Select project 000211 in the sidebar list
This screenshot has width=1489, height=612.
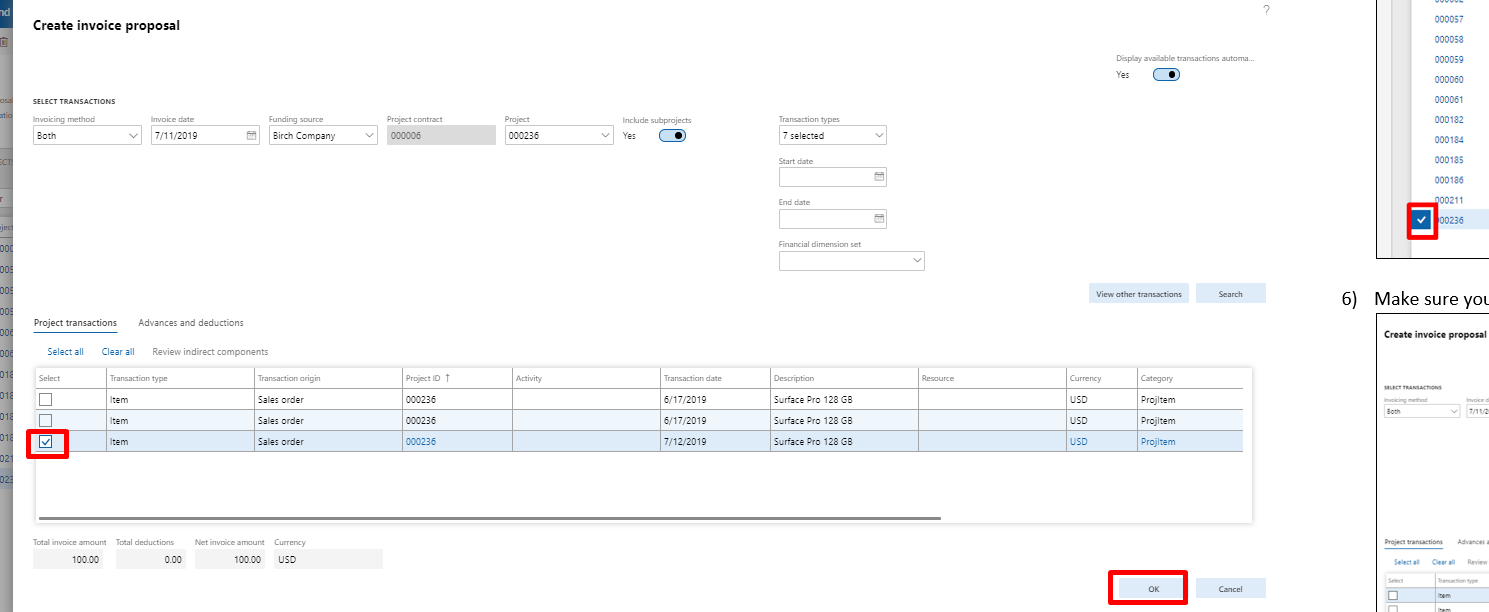pyautogui.click(x=1449, y=200)
